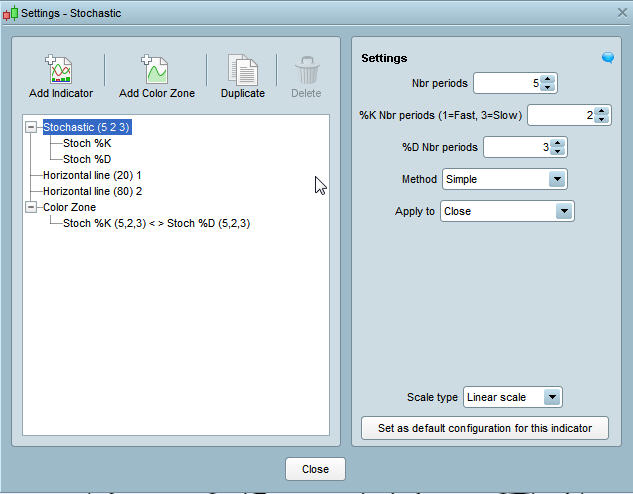Open the blue help speech bubble icon
This screenshot has height=494, width=633.
(x=608, y=57)
